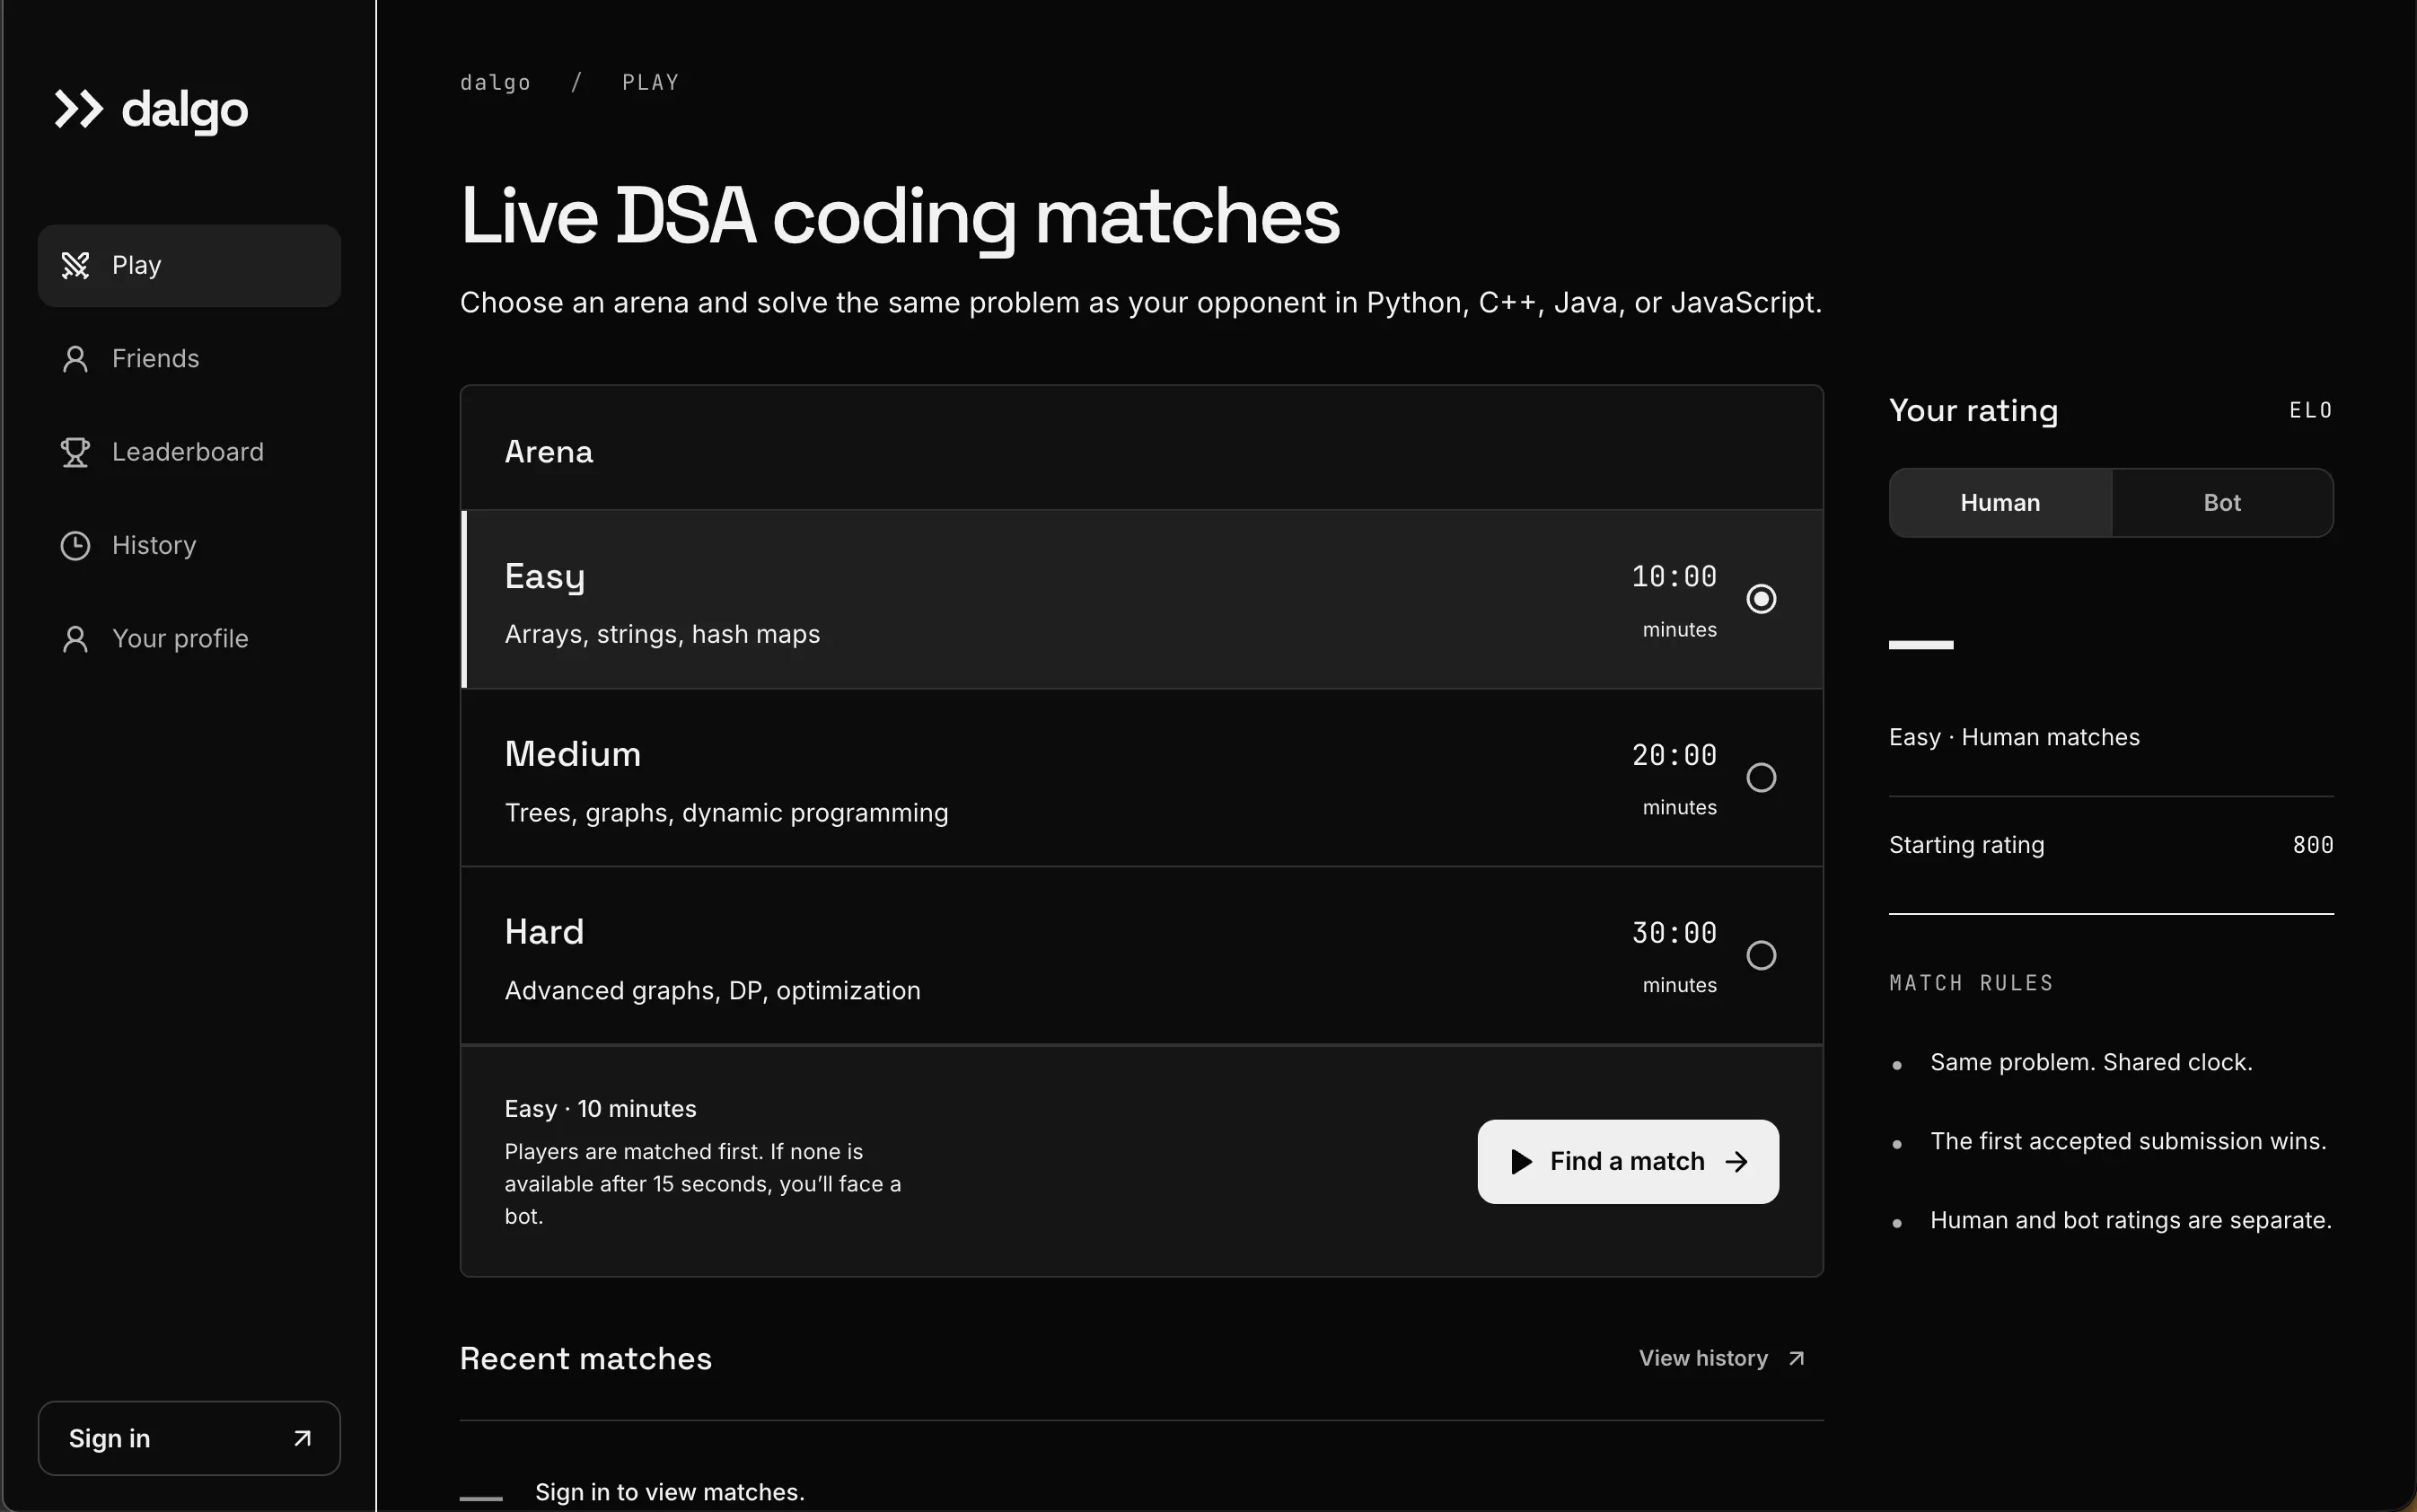Click 'Advanced graphs, DP, optimization' text
Image resolution: width=2417 pixels, height=1512 pixels.
tap(712, 990)
